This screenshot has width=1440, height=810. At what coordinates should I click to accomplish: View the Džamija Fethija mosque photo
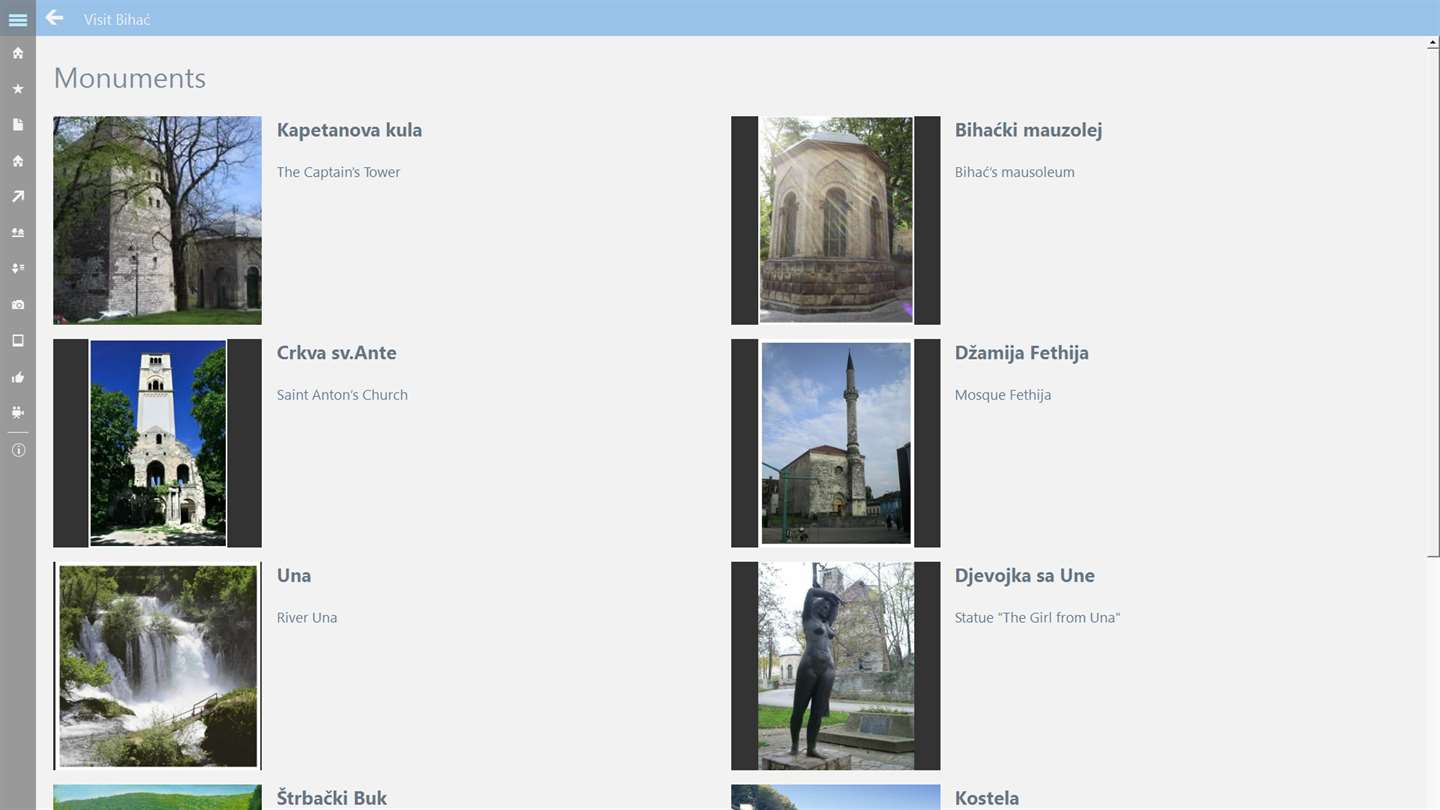[x=836, y=443]
